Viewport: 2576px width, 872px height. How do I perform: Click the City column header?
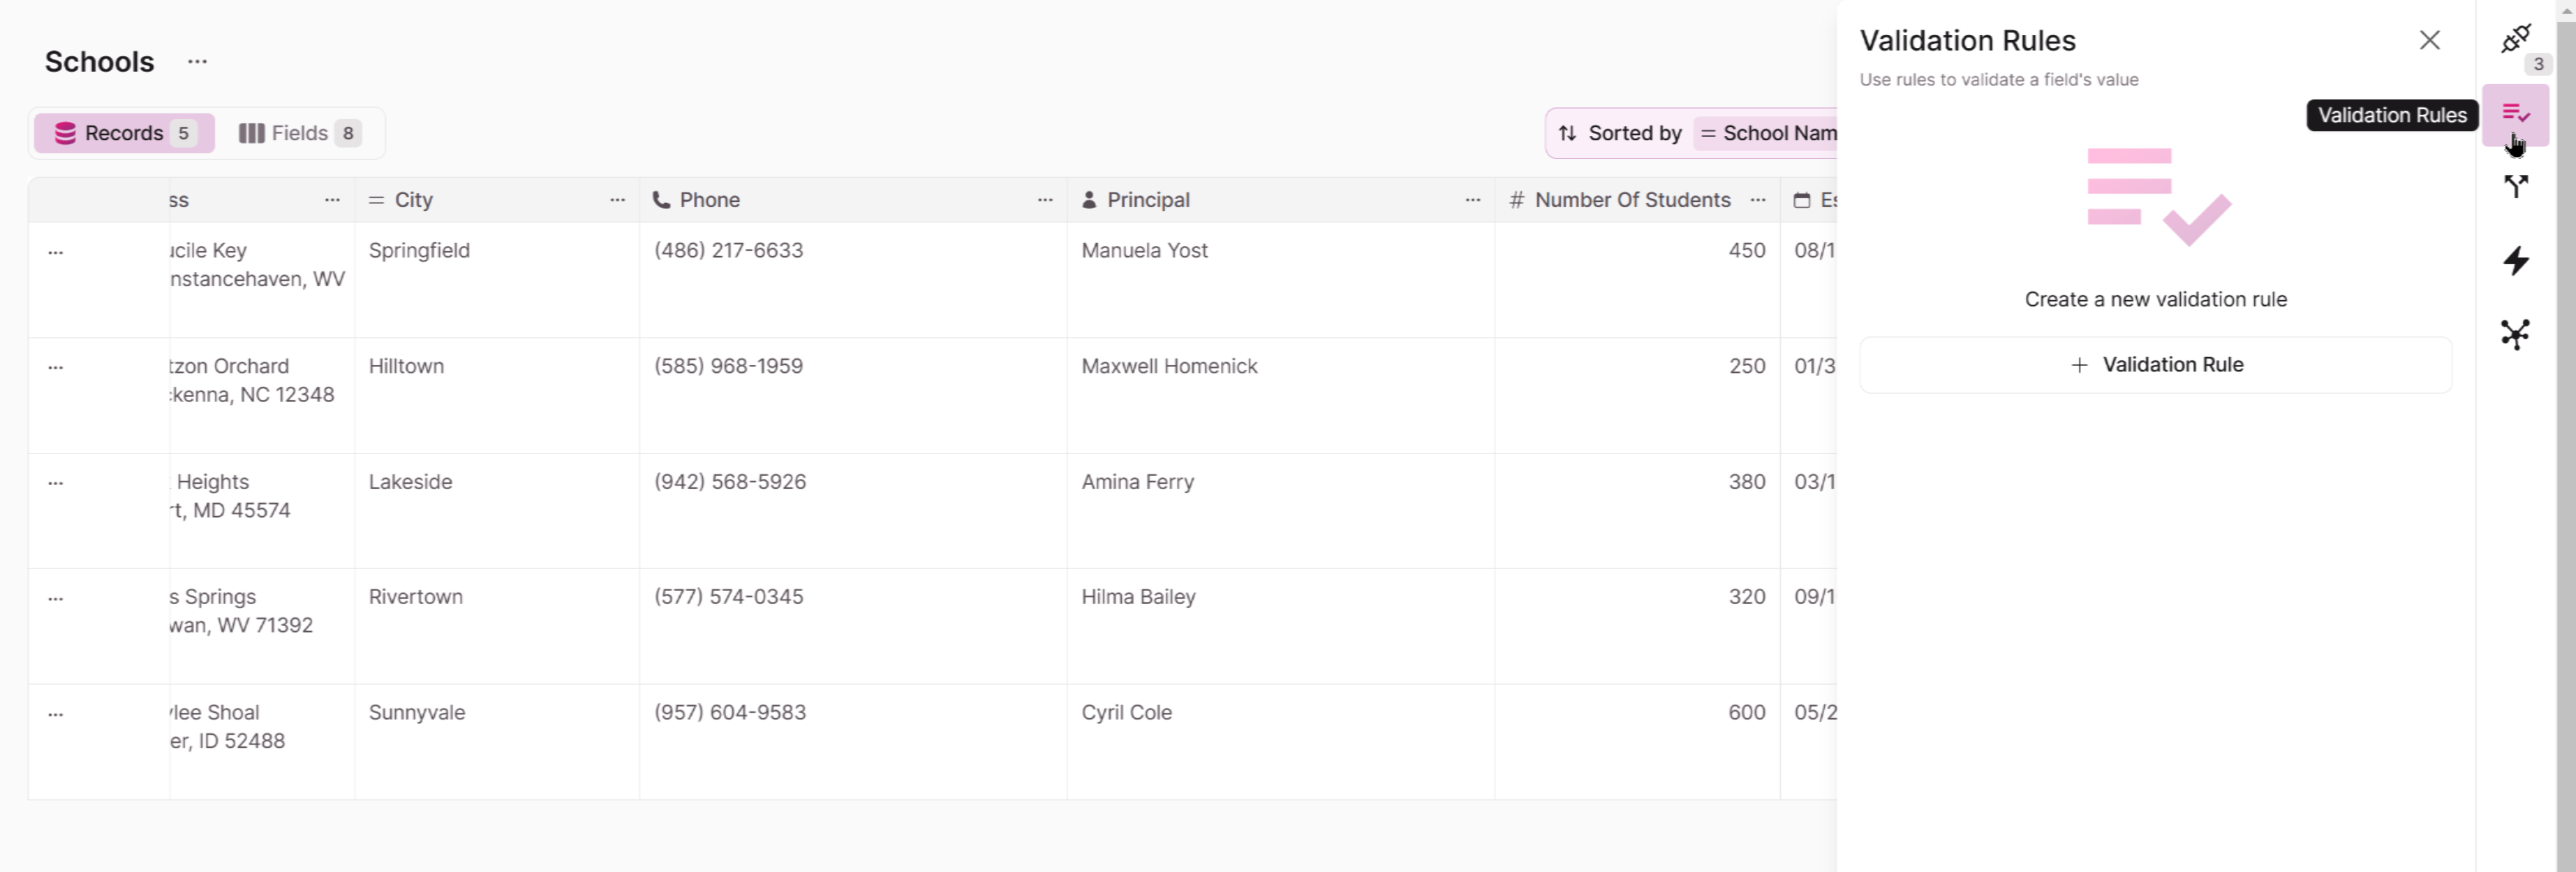pos(497,200)
